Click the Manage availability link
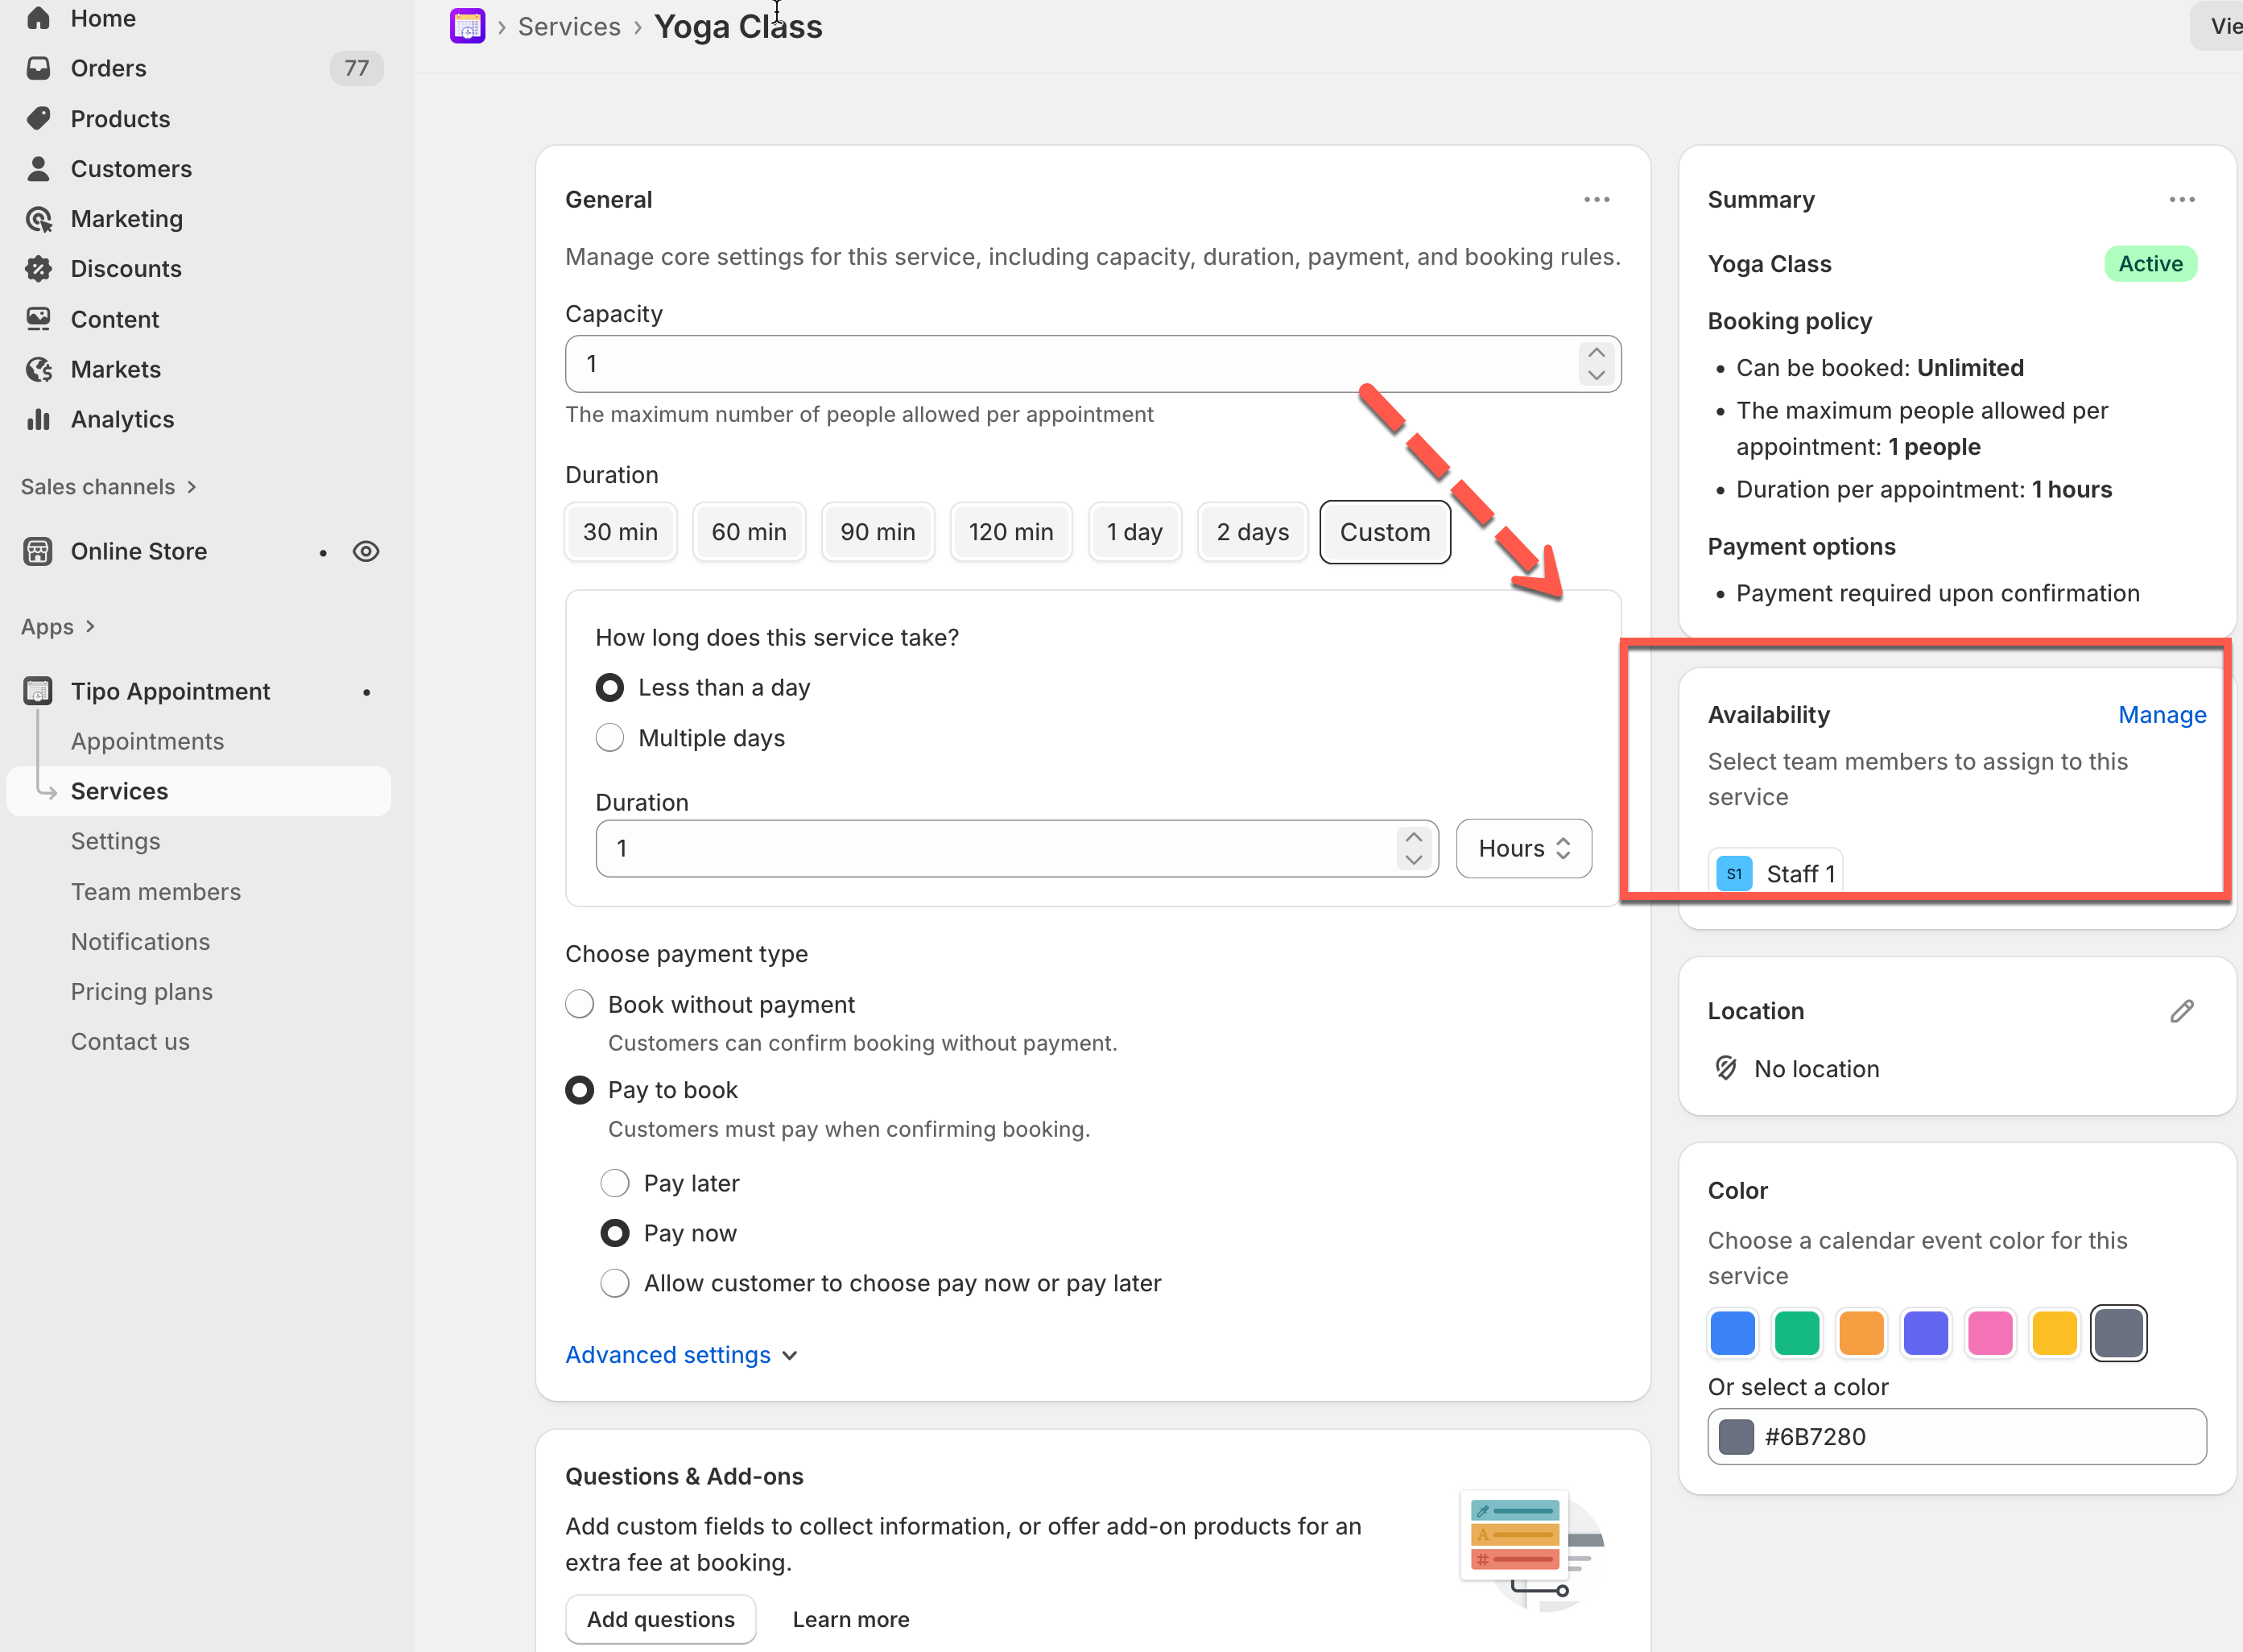2243x1652 pixels. [2161, 714]
